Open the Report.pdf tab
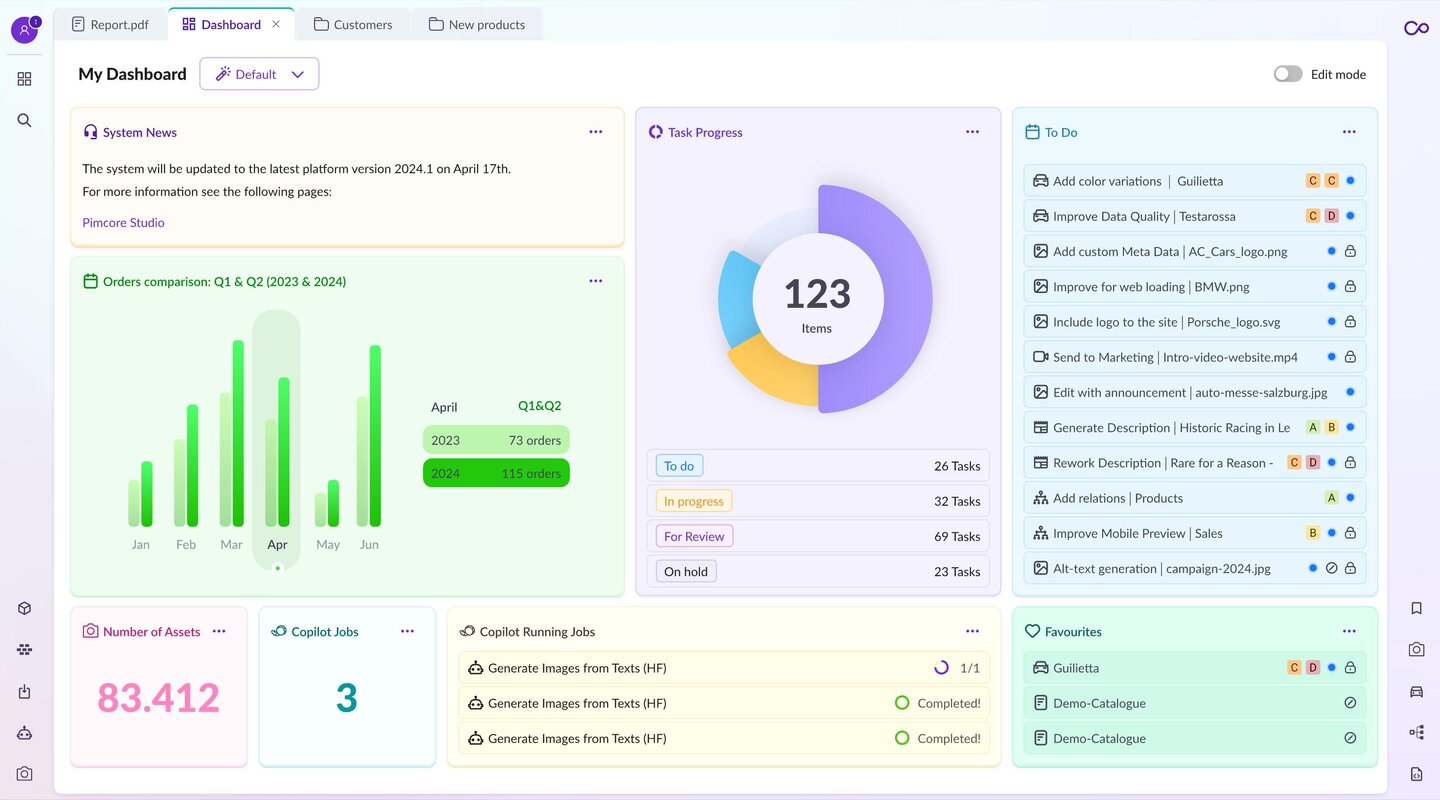Viewport: 1440px width, 800px height. pos(110,24)
